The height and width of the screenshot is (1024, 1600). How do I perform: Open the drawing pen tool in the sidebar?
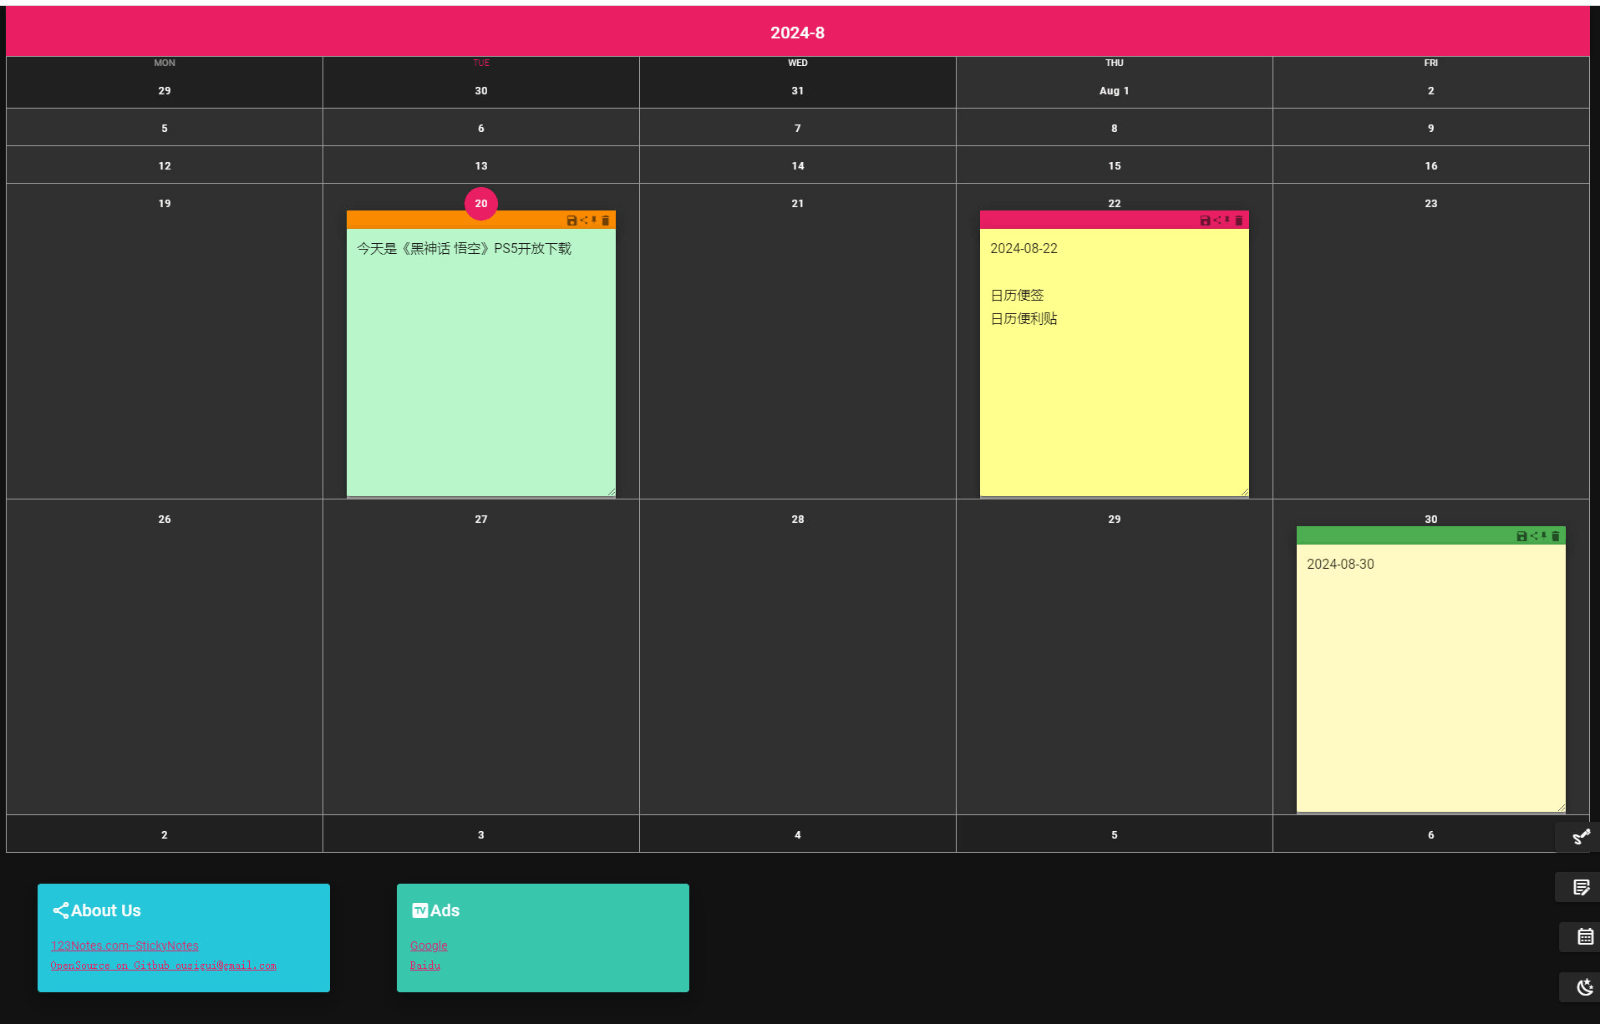[1581, 837]
